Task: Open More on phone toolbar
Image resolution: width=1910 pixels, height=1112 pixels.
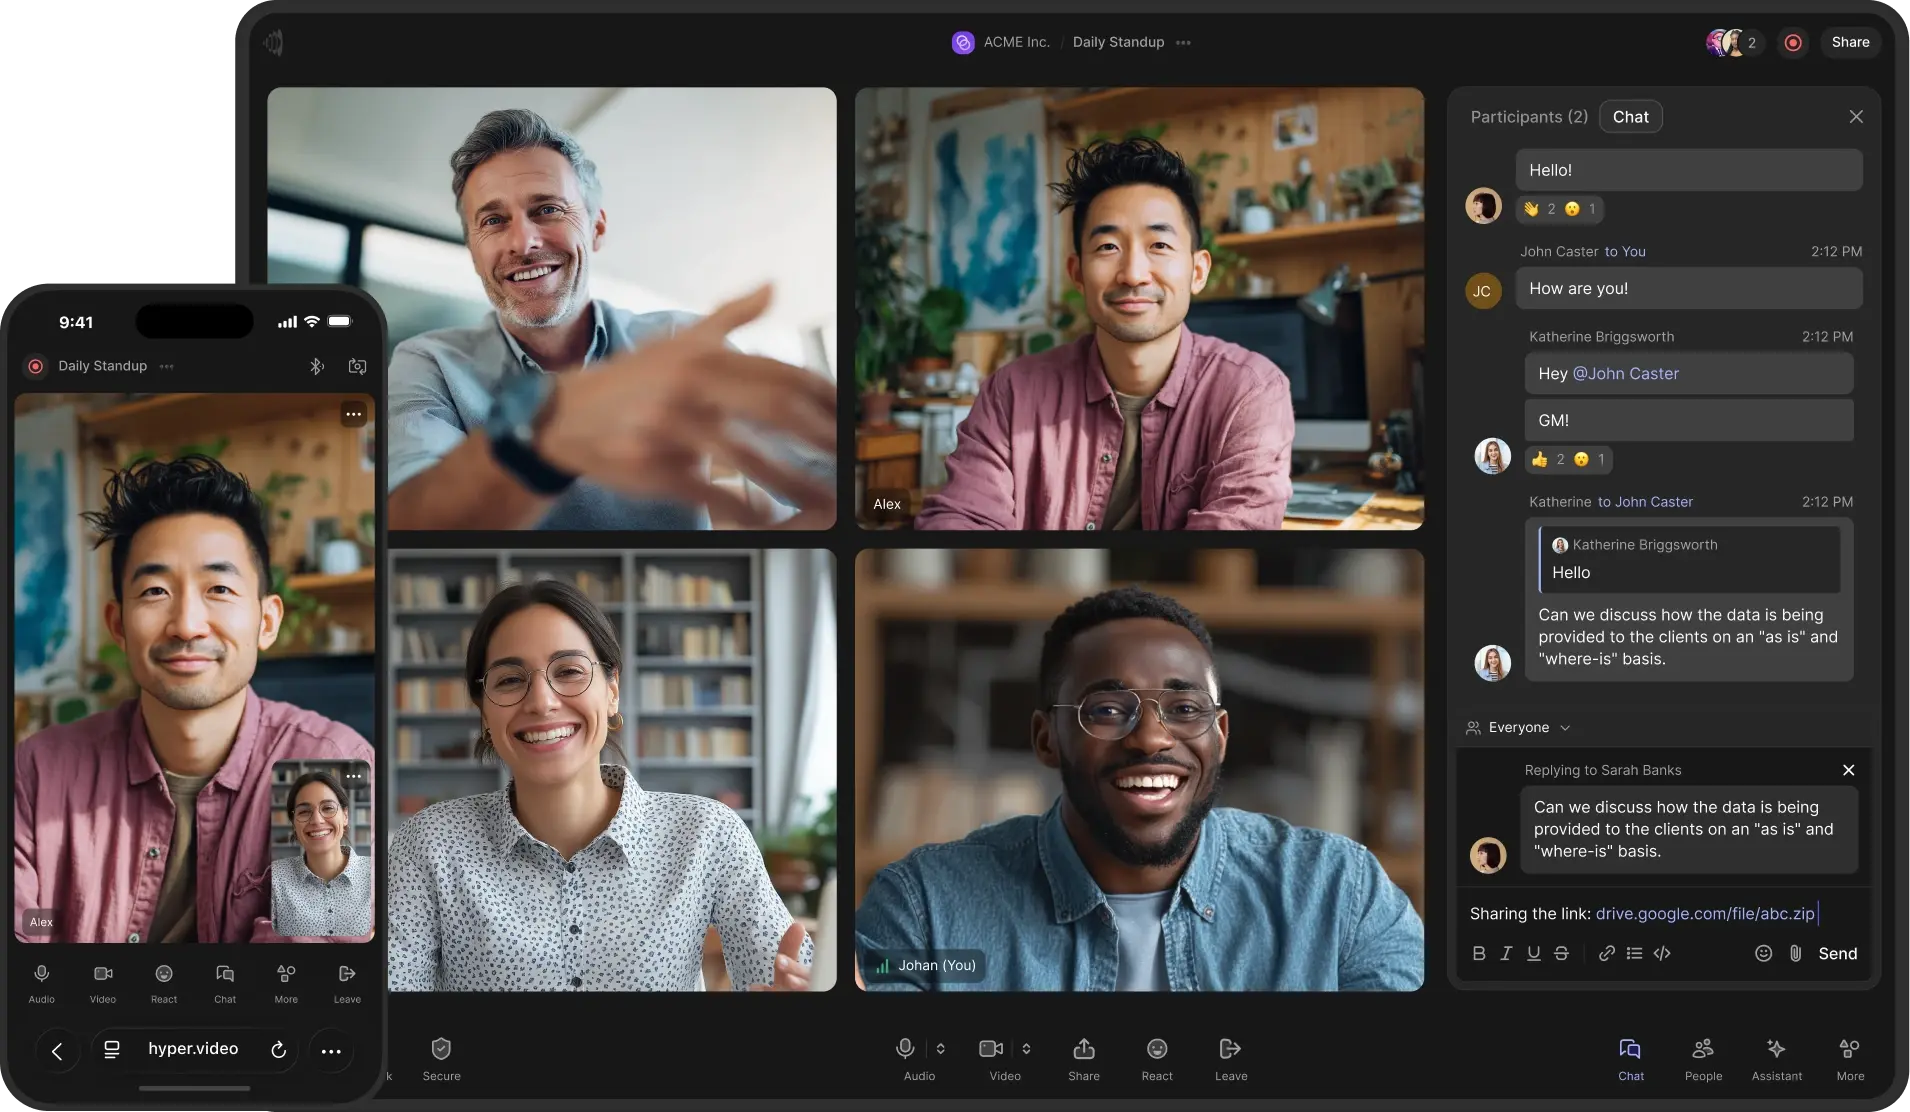Action: 286,983
